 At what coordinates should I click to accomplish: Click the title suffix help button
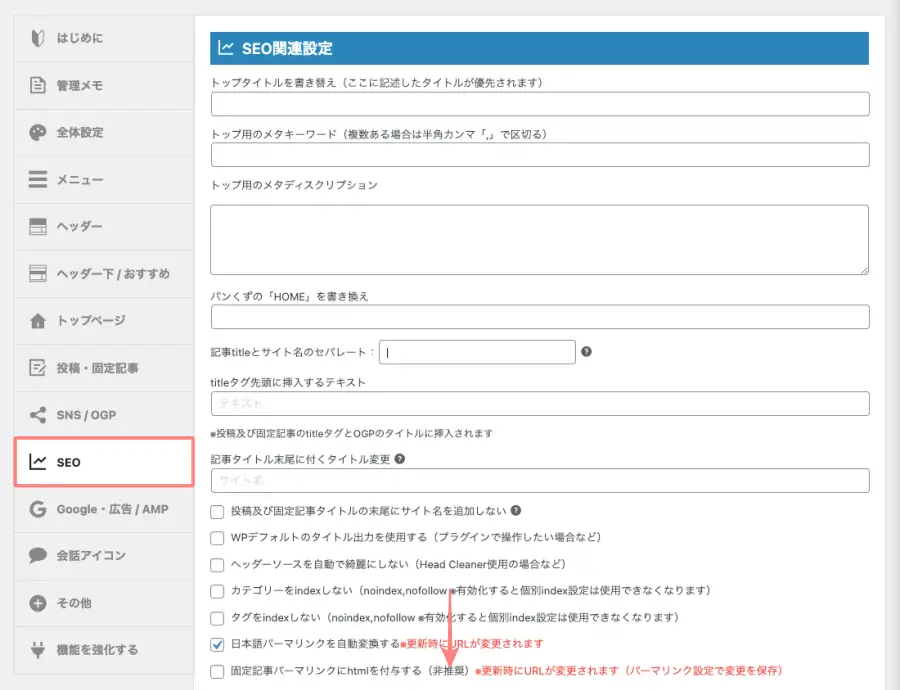coord(400,458)
